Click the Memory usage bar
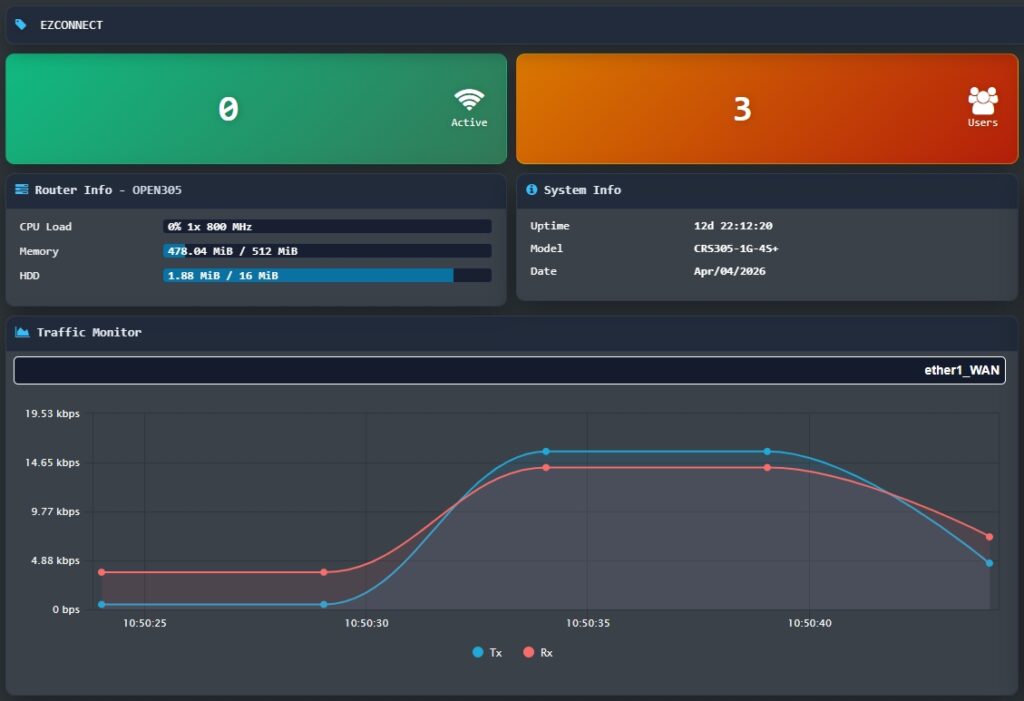The width and height of the screenshot is (1024, 701). [327, 251]
